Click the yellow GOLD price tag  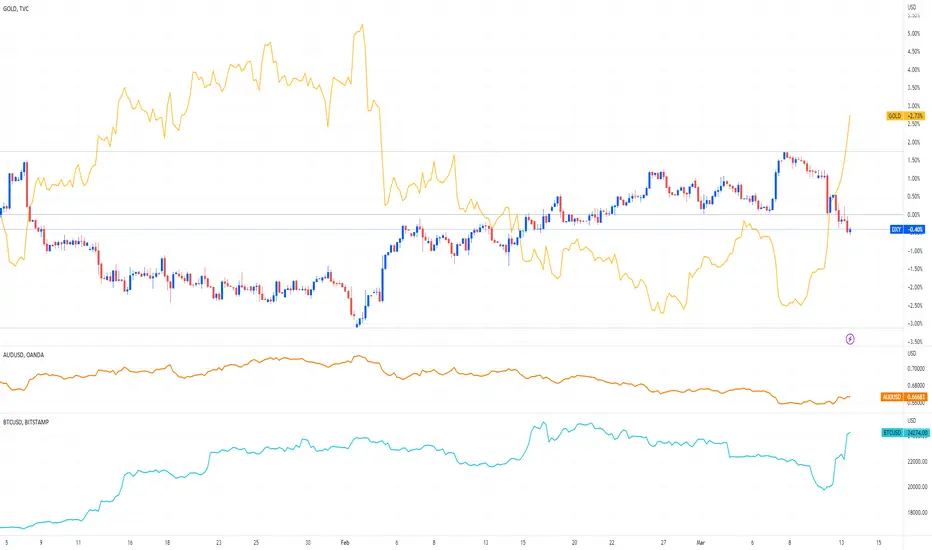click(905, 116)
